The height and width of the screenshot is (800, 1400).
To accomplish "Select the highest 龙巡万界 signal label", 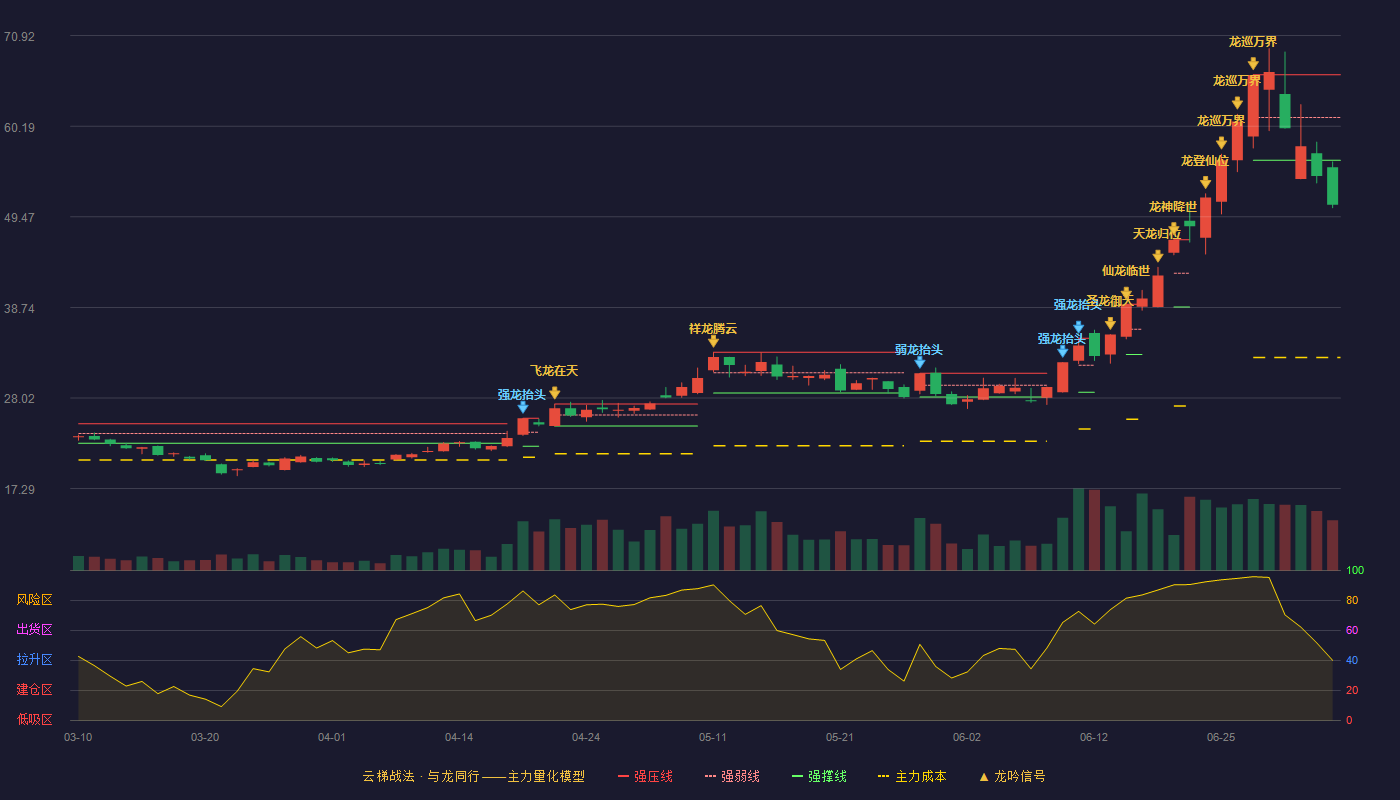I will (x=1253, y=42).
